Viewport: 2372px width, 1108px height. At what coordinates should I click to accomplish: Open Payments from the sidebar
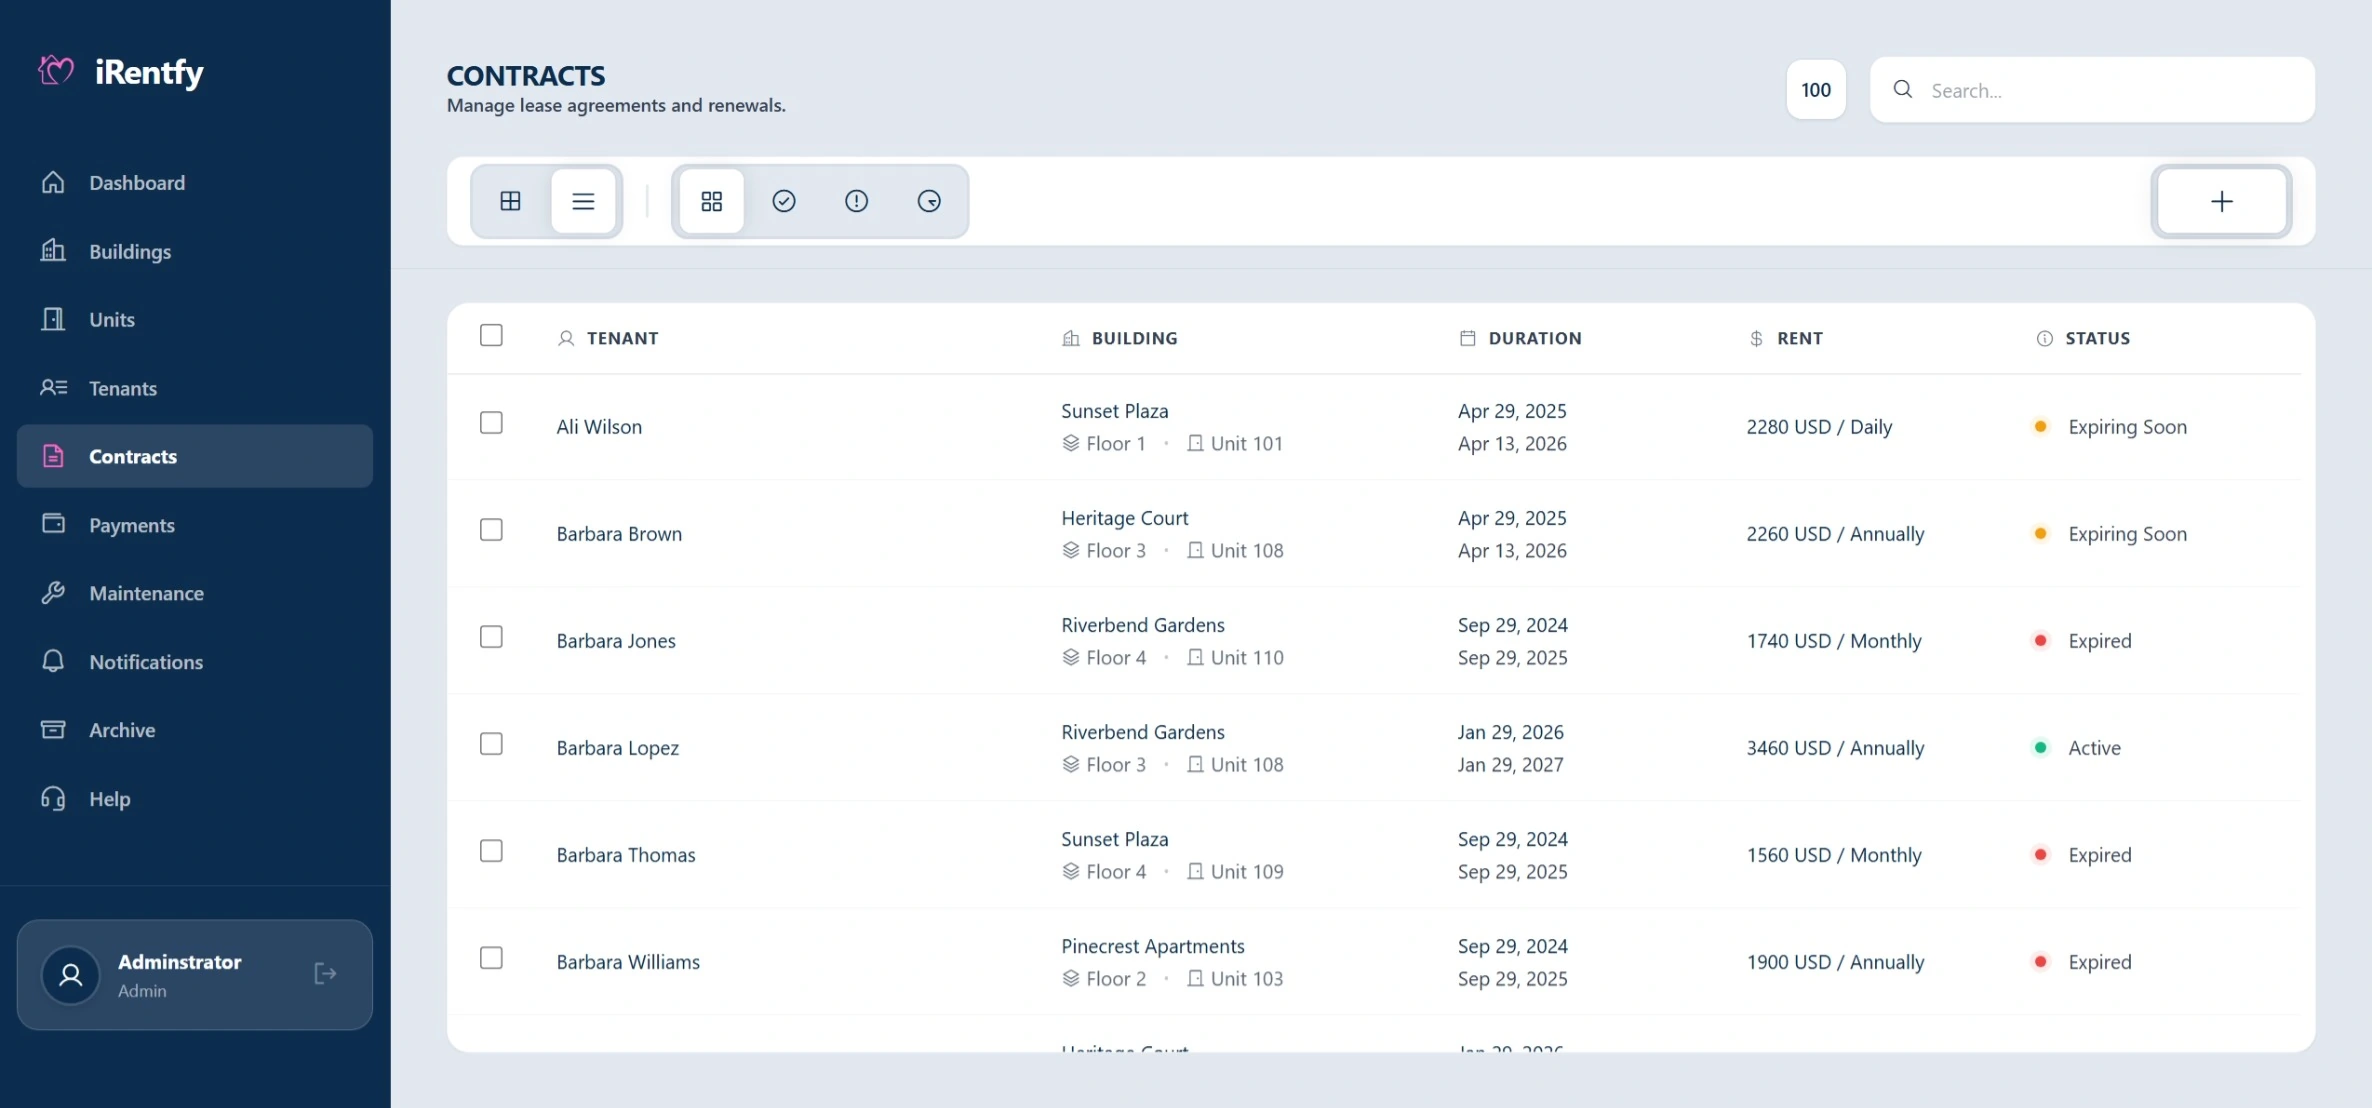[x=195, y=525]
